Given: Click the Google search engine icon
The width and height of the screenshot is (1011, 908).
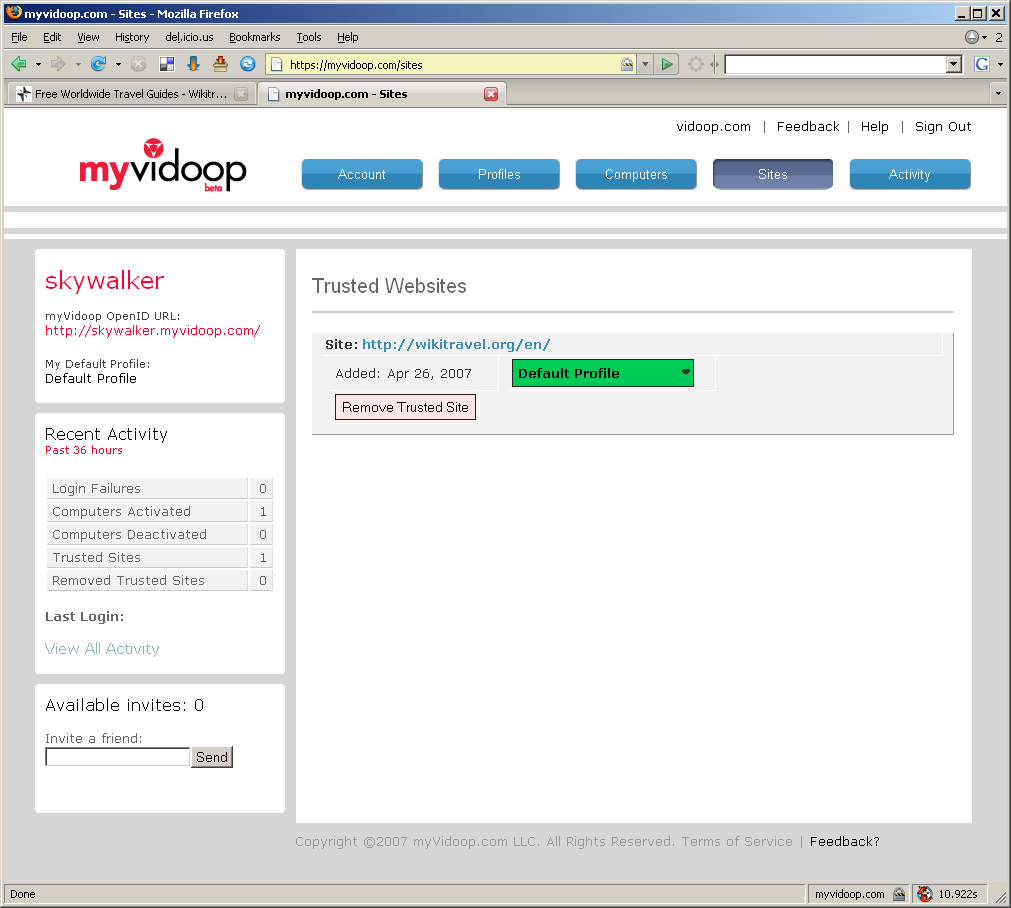Looking at the screenshot, I should click(x=981, y=64).
